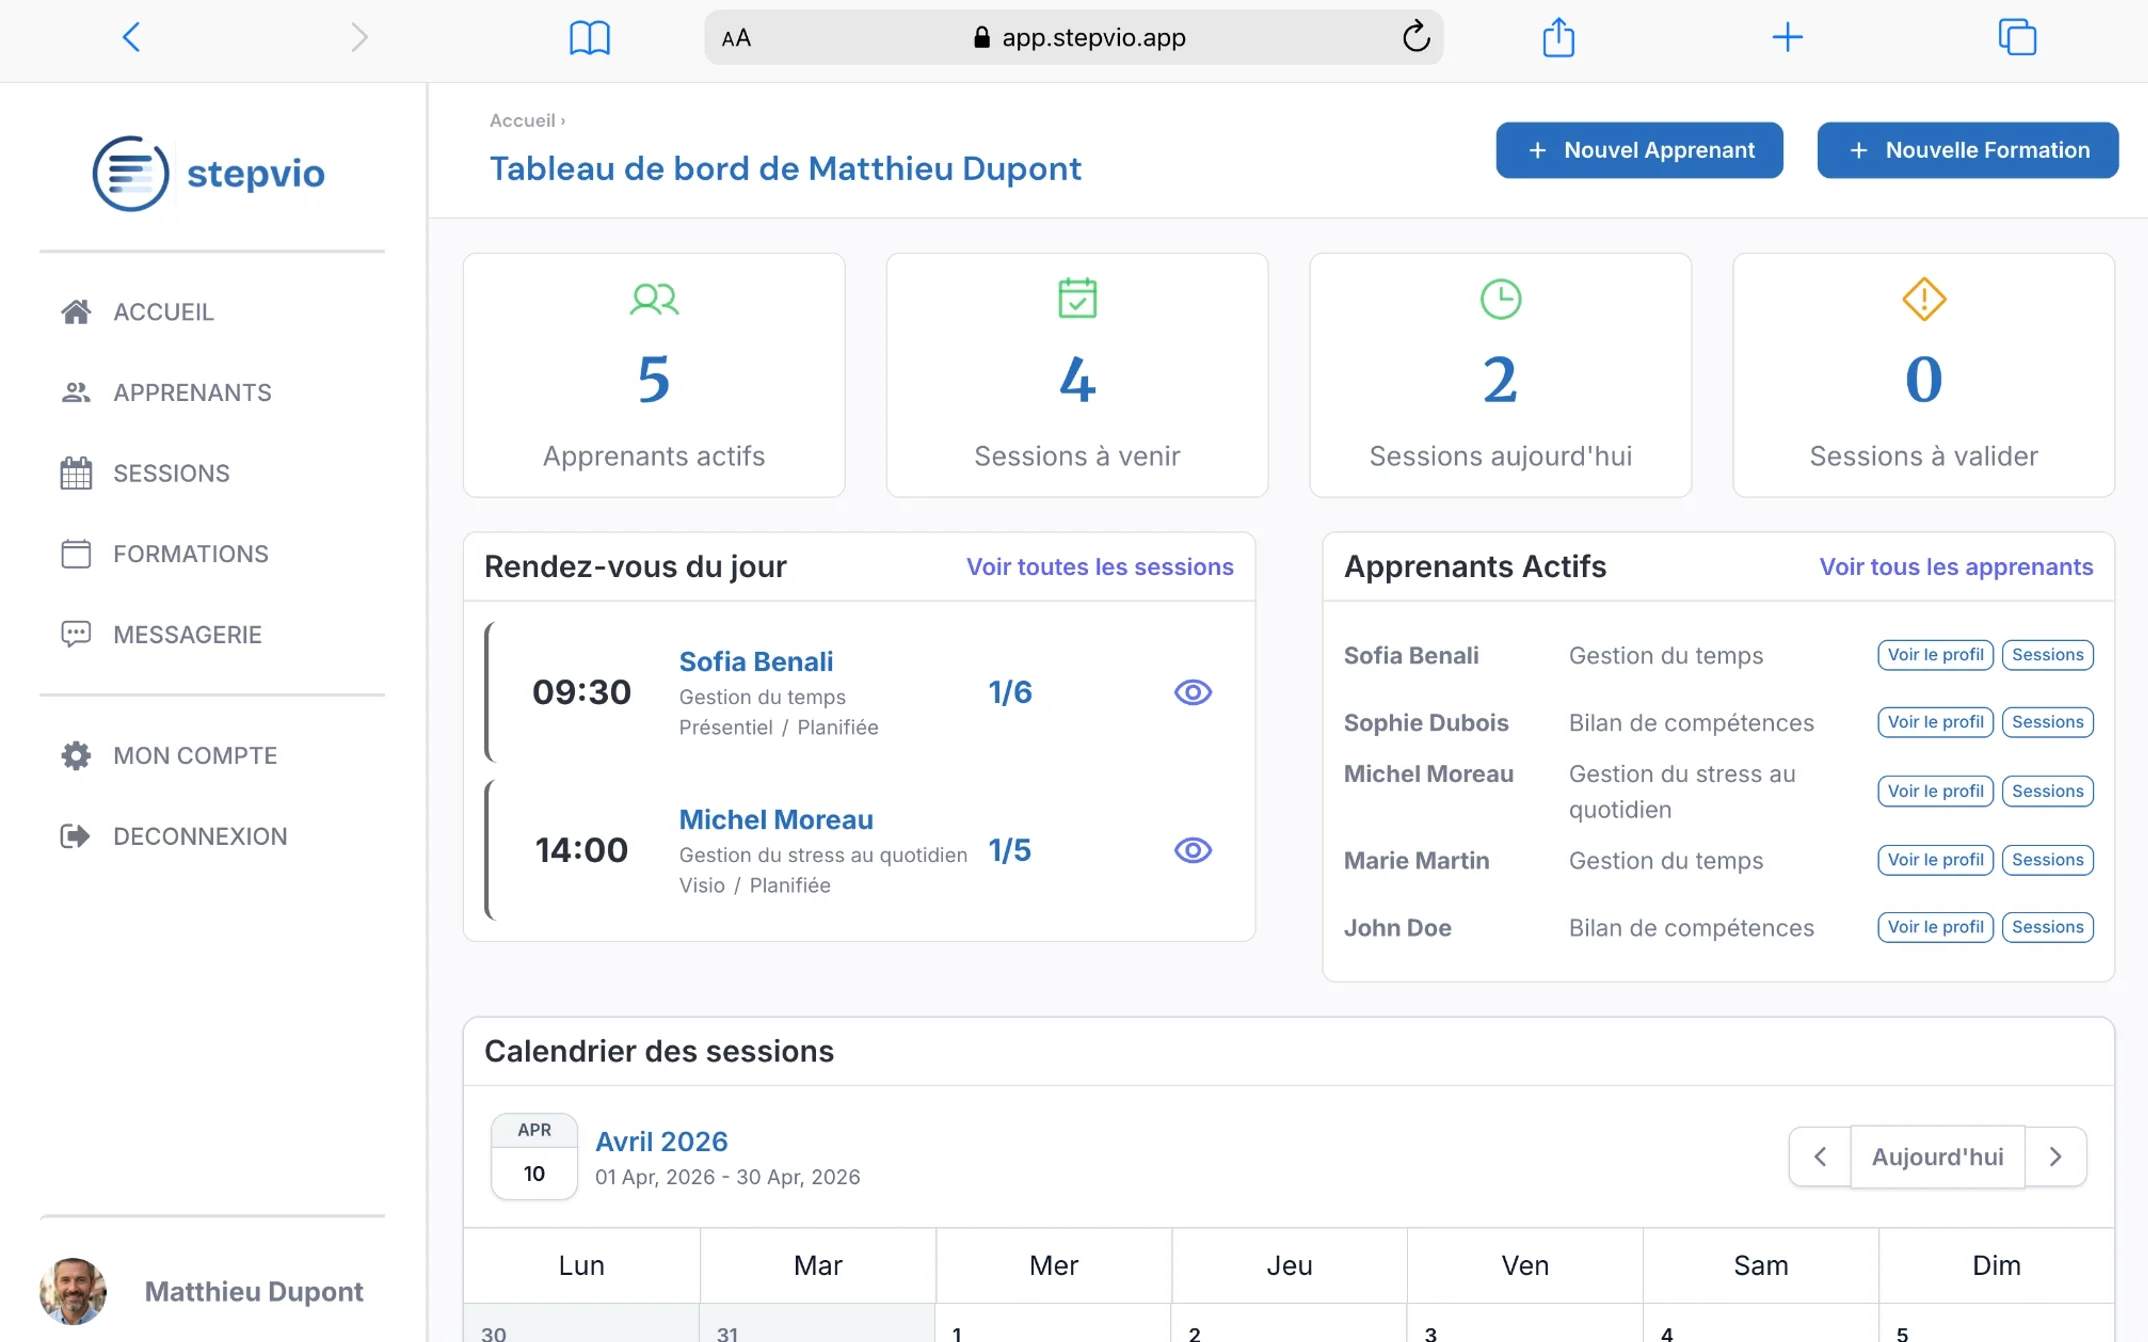The height and width of the screenshot is (1342, 2148).
Task: Open Mon Compte settings gear icon
Action: 77,755
